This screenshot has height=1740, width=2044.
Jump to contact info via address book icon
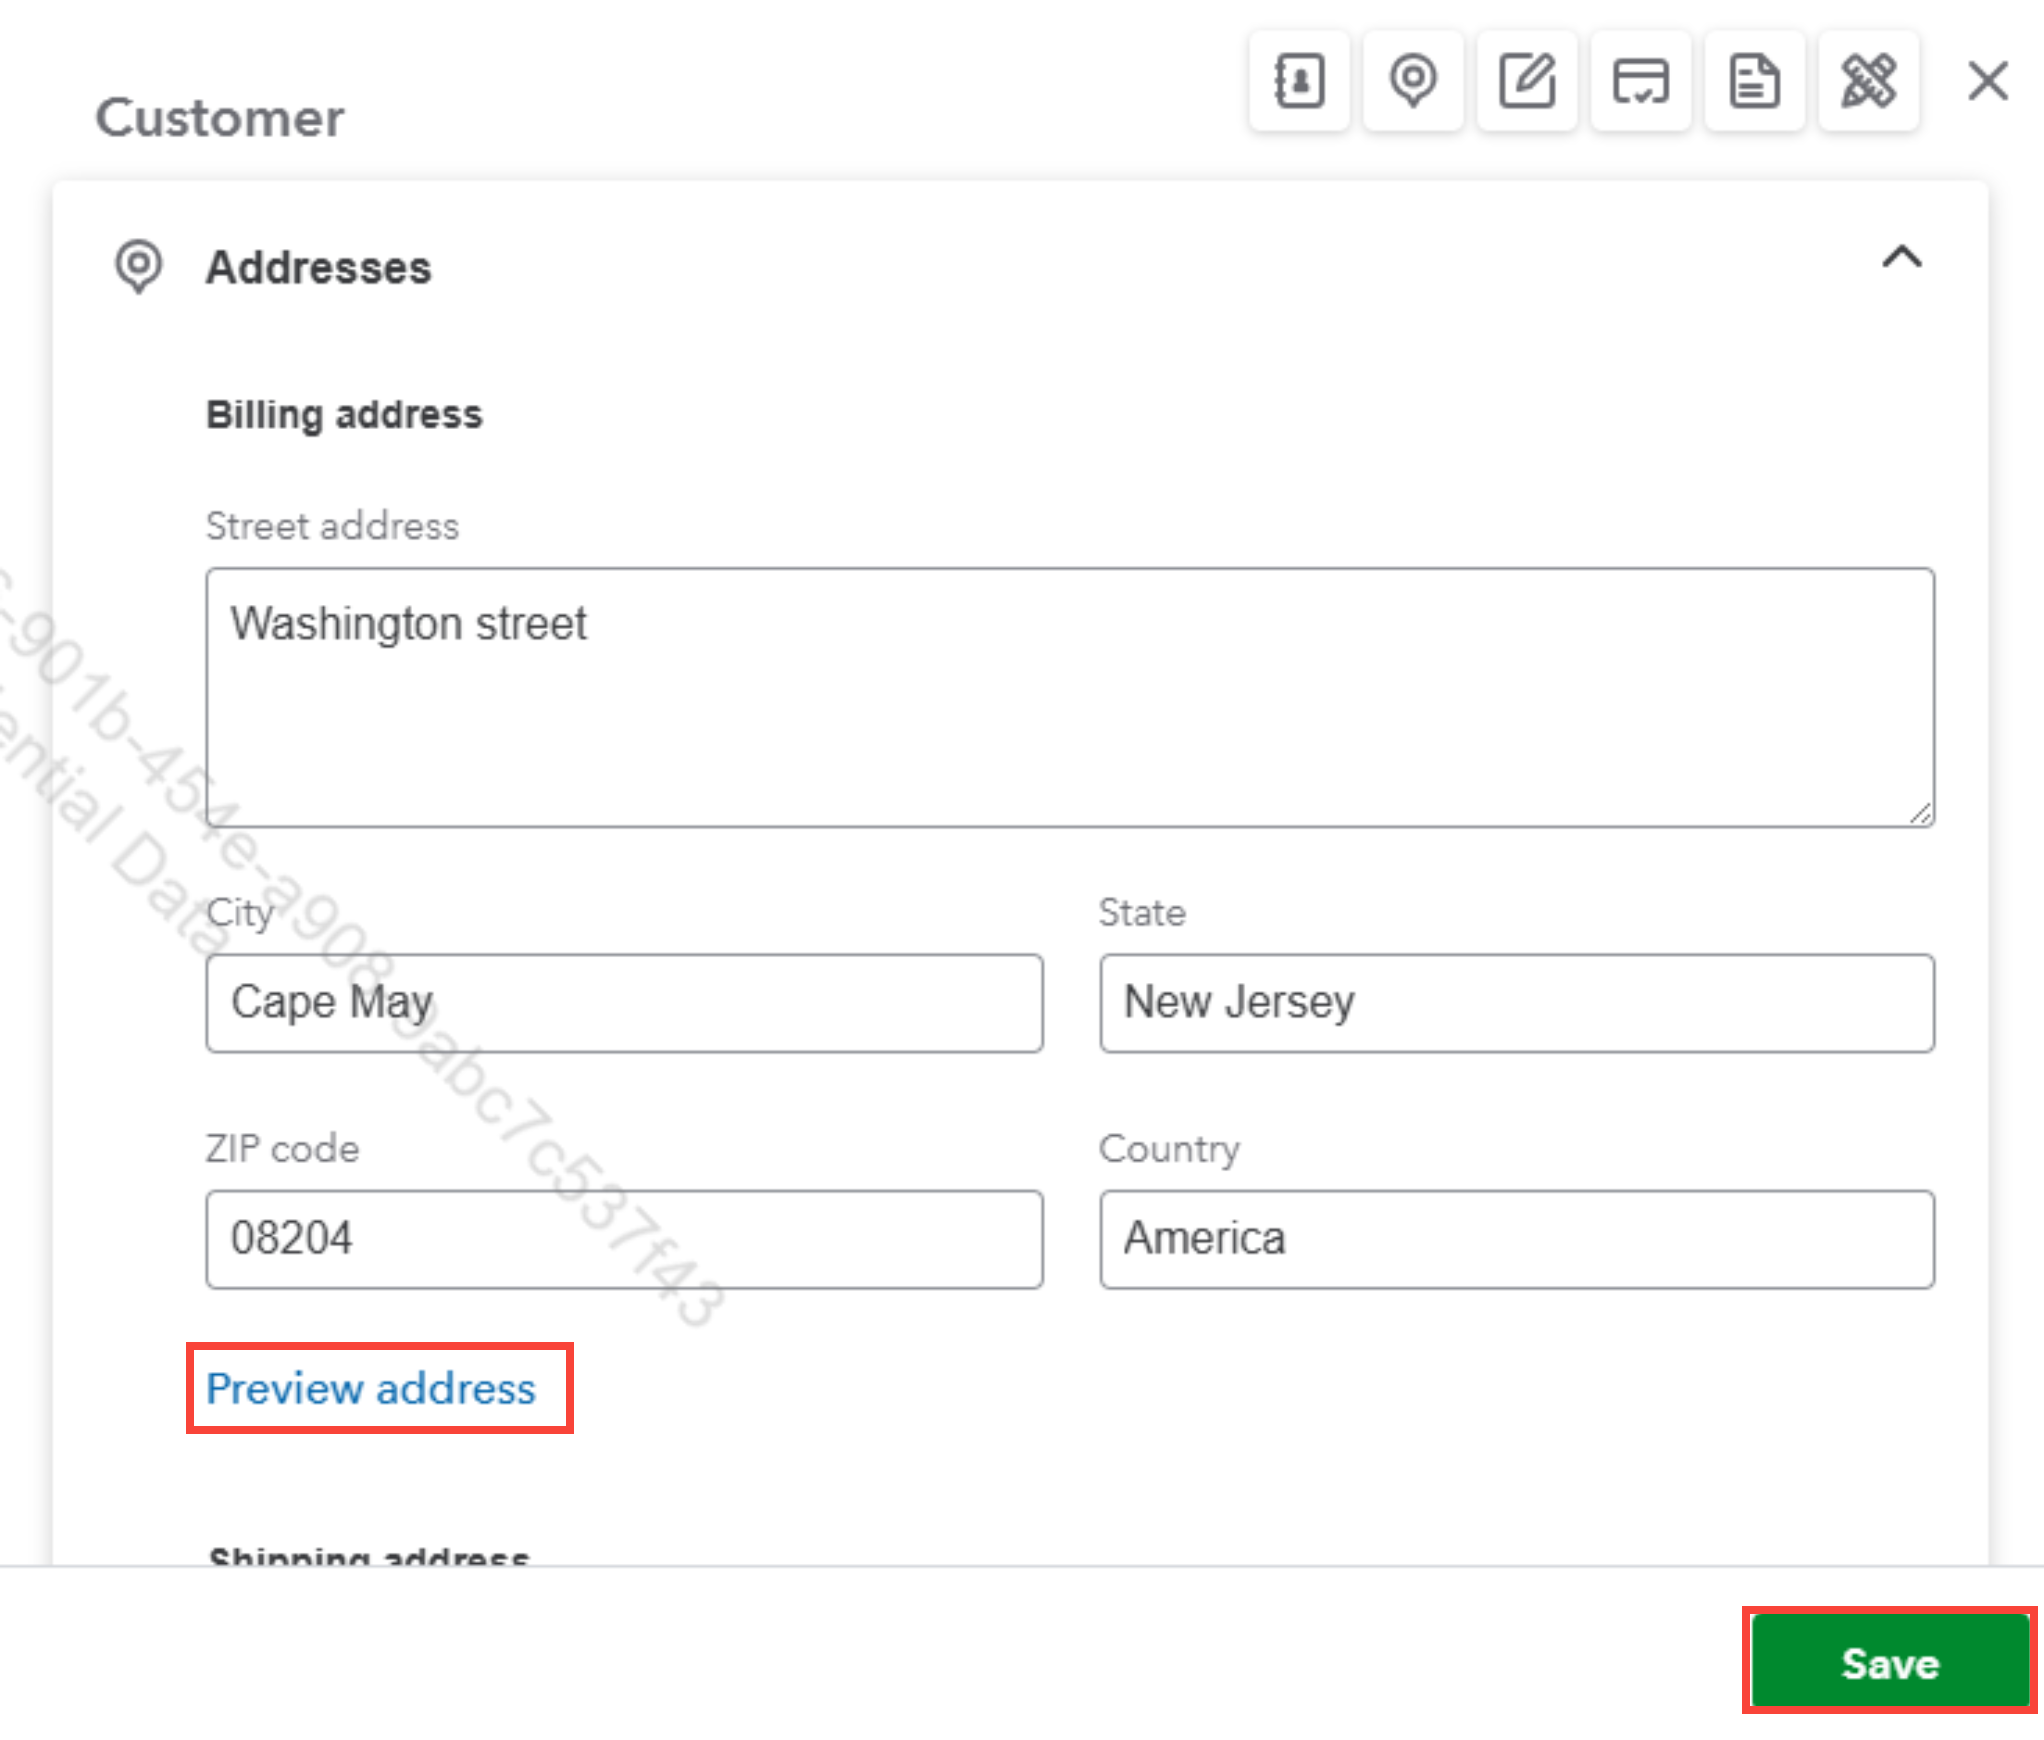(1298, 81)
